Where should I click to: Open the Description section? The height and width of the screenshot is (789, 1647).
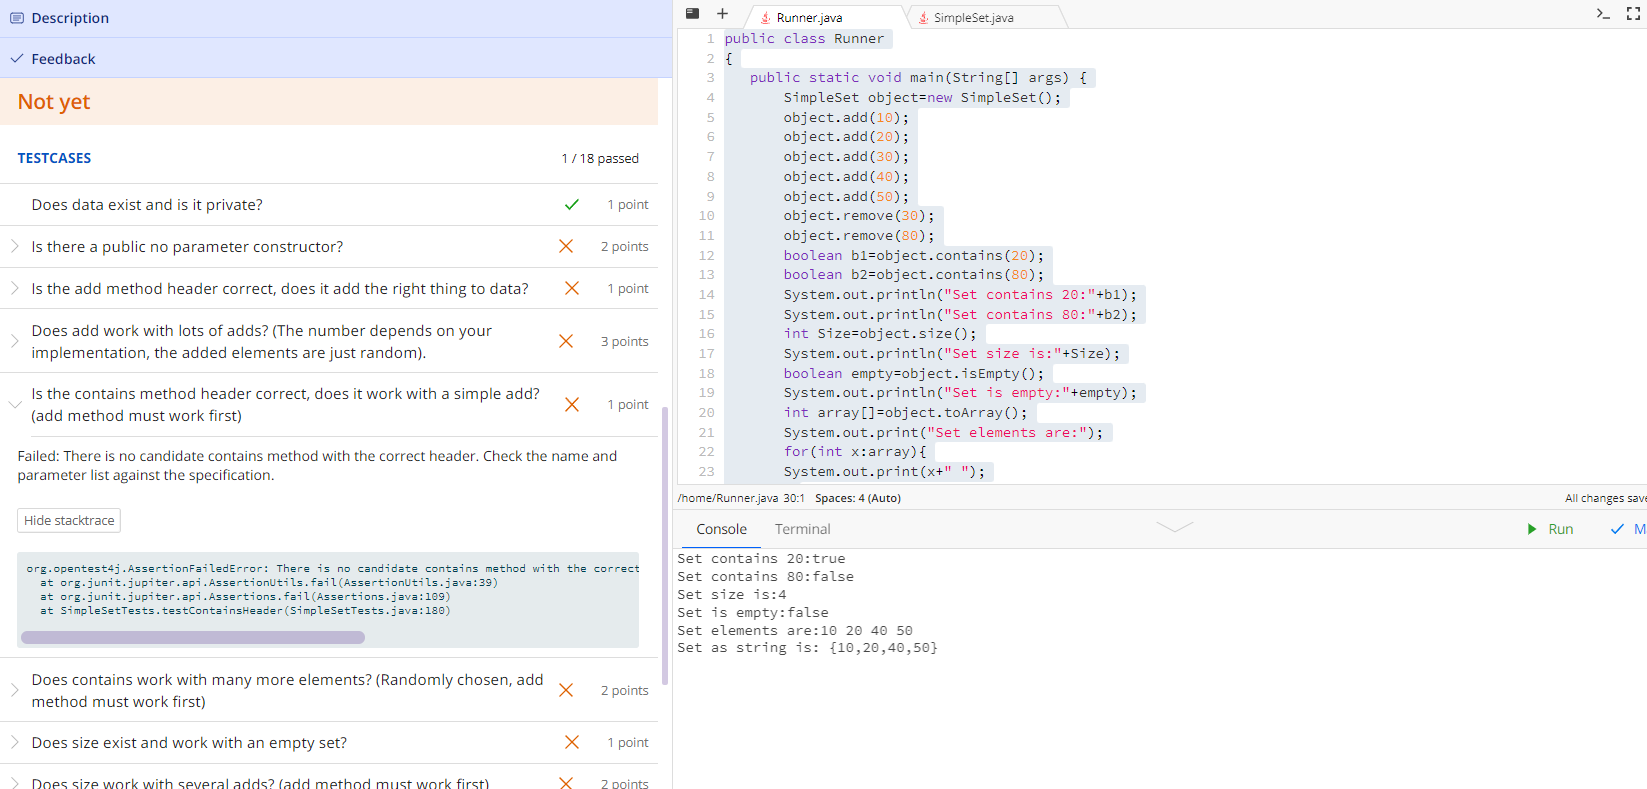click(336, 18)
